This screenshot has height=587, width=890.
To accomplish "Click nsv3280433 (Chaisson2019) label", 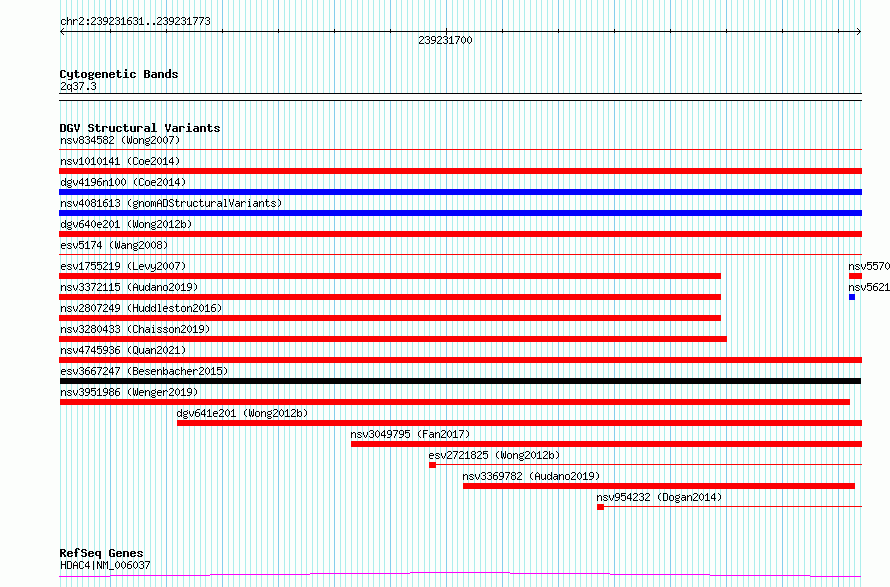I will pyautogui.click(x=135, y=329).
